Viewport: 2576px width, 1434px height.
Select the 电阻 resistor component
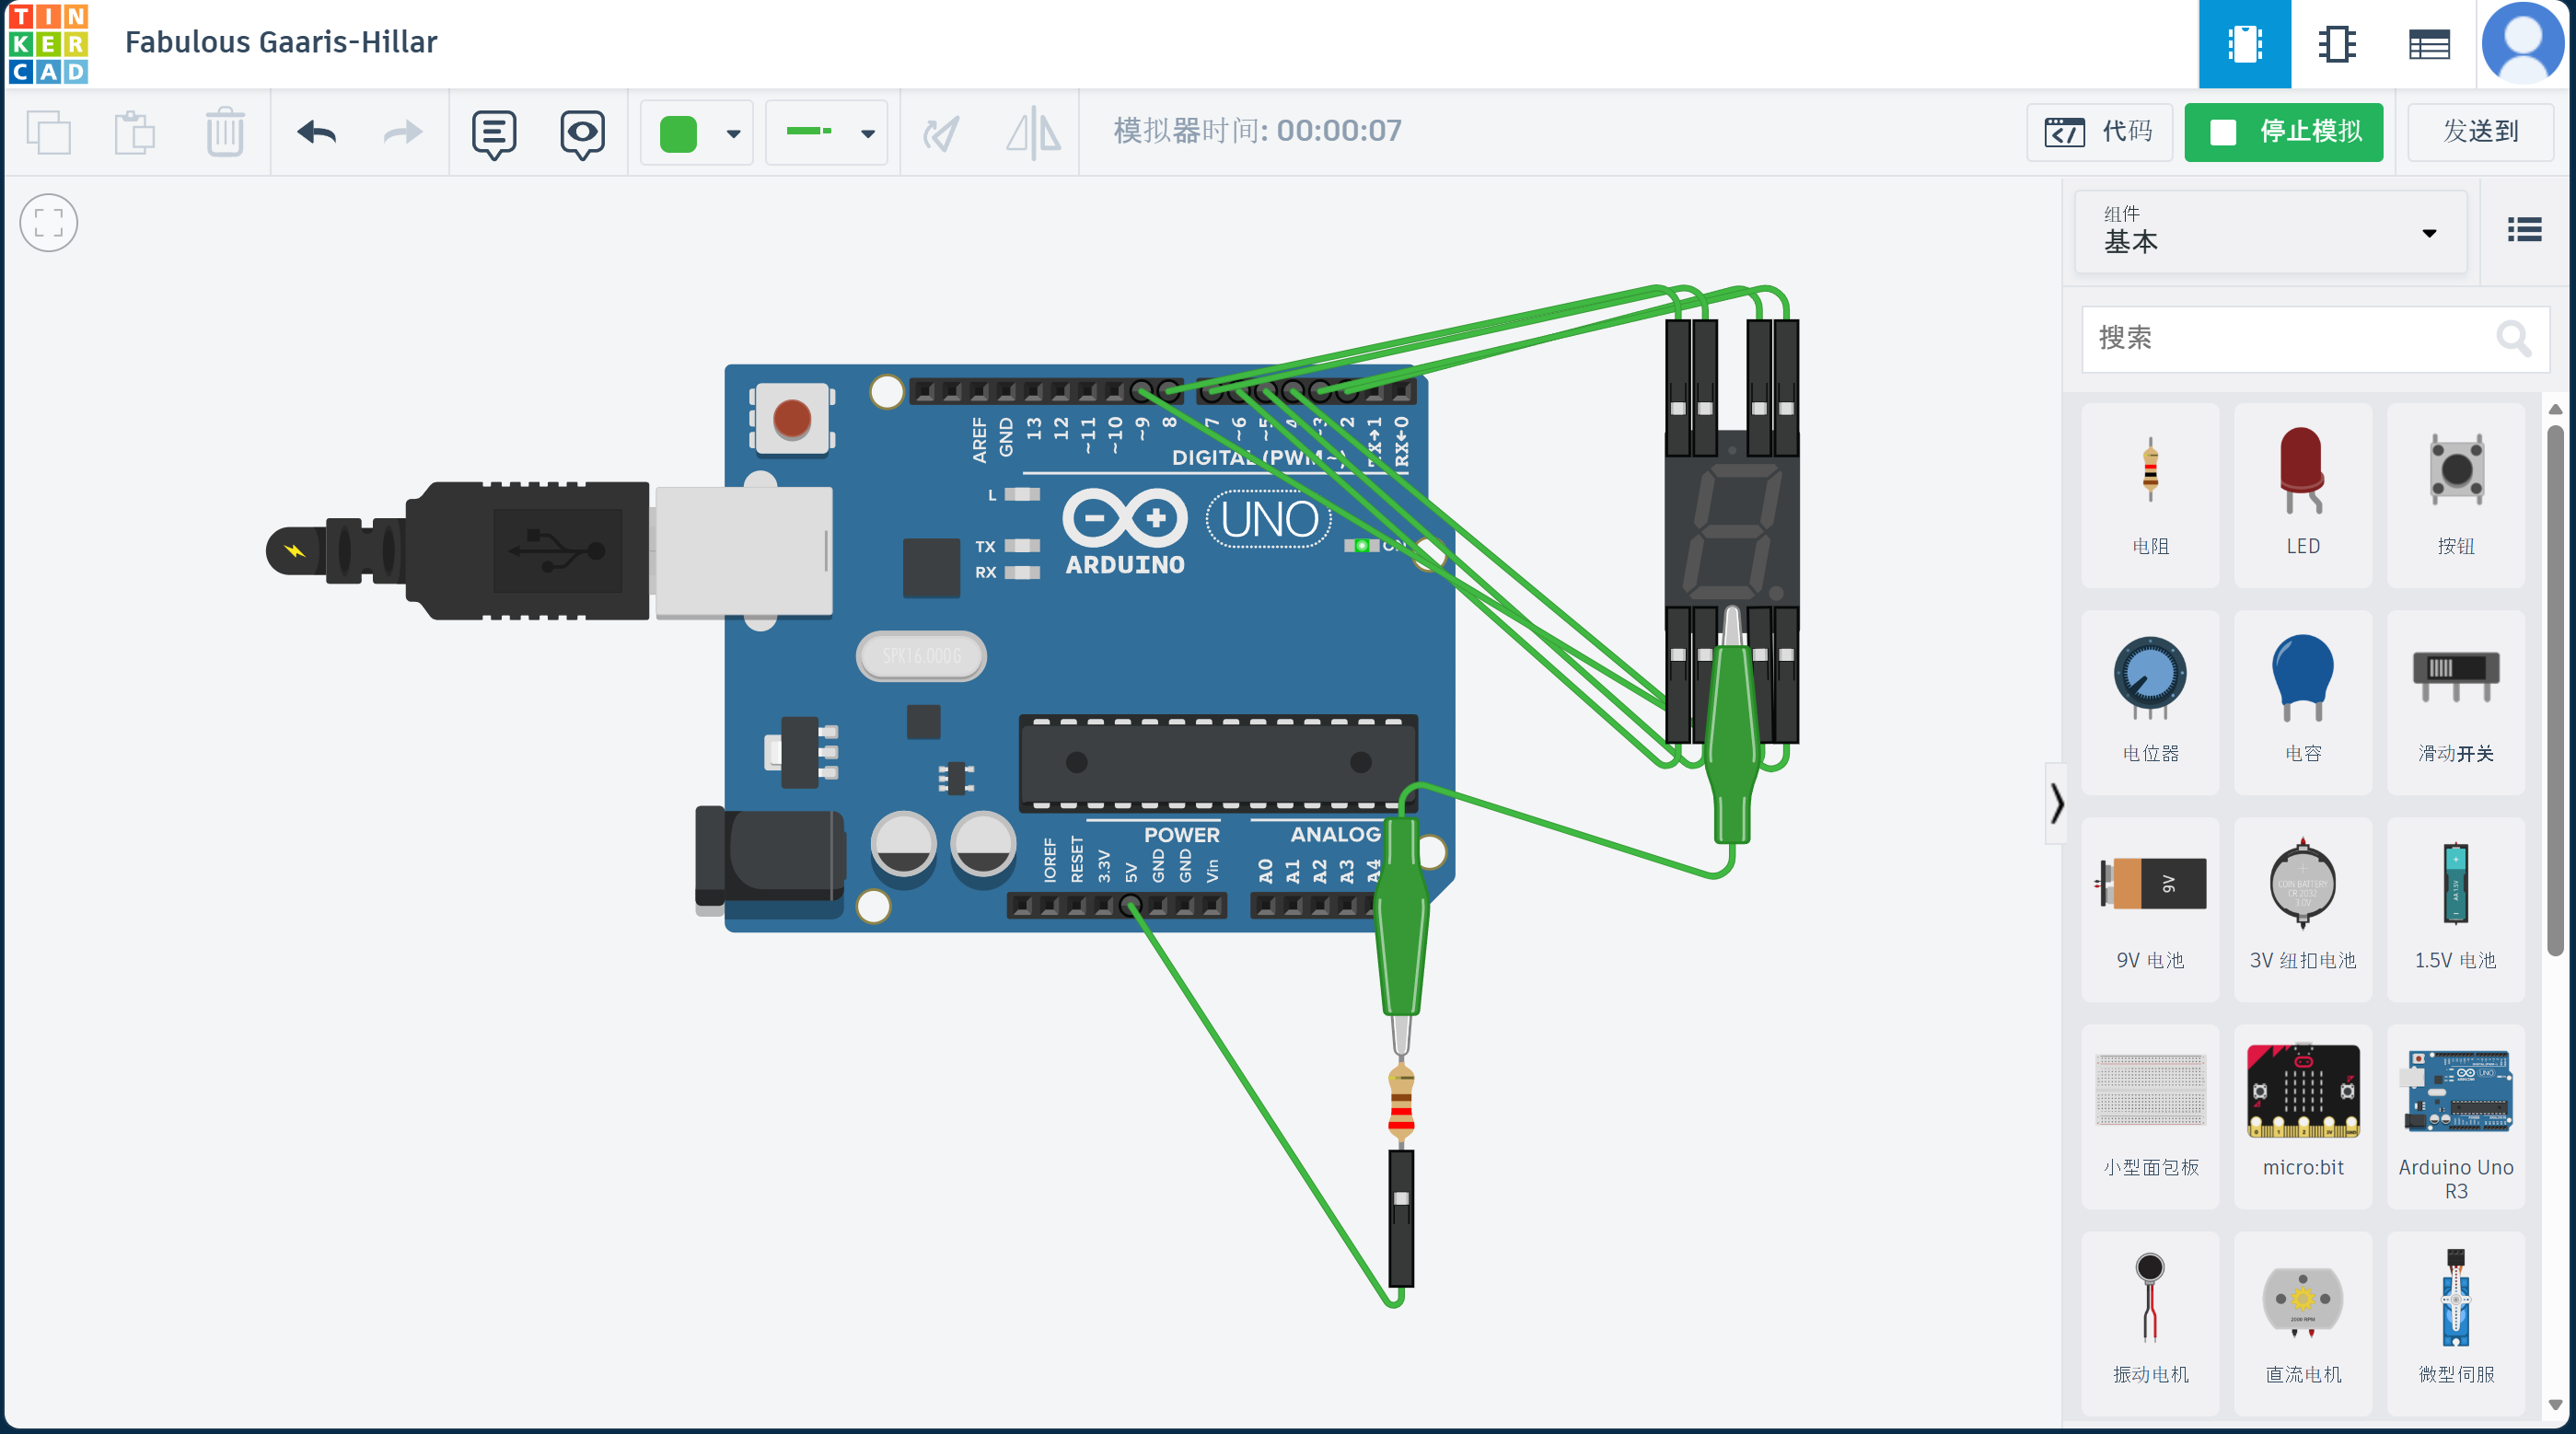tap(2150, 495)
